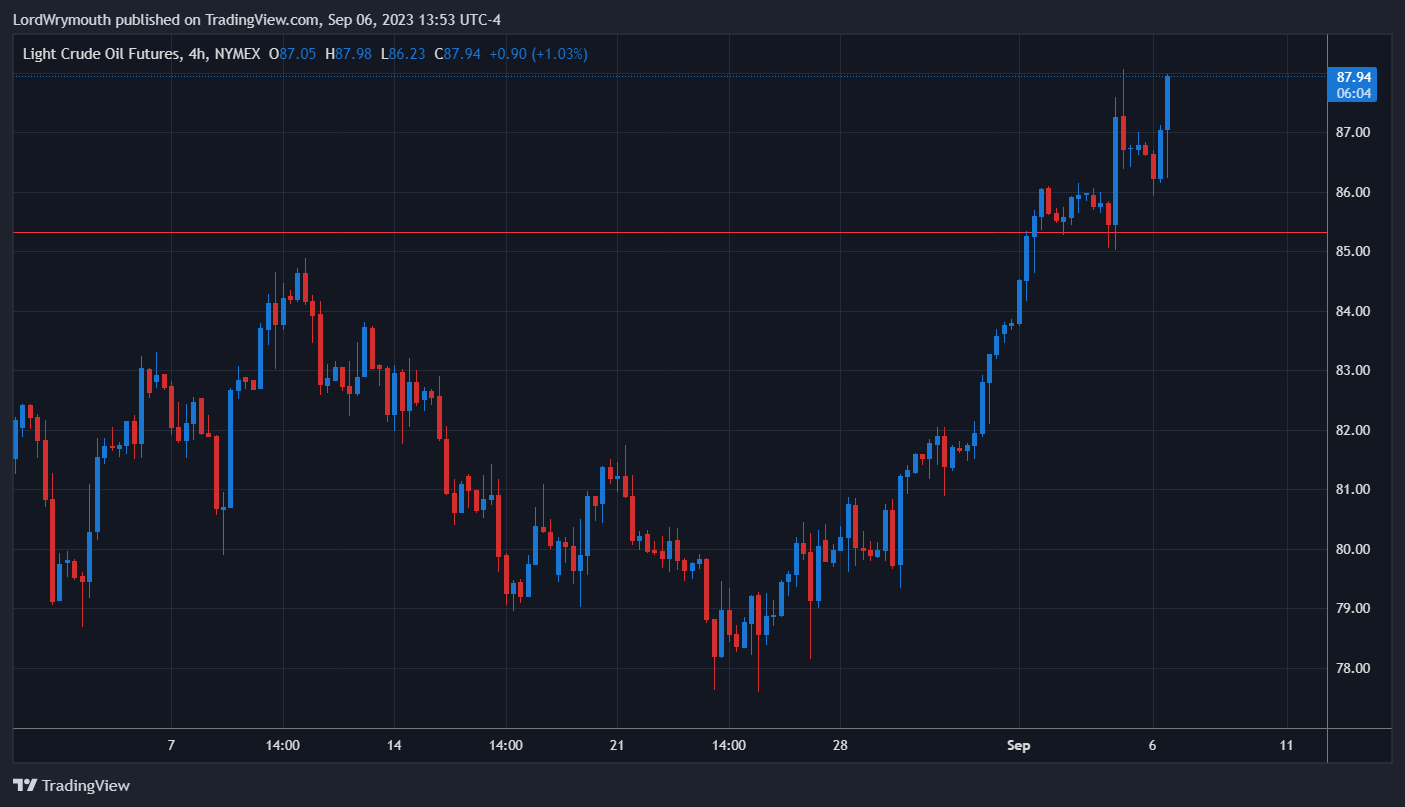Click the 06:04 candle countdown timer

[1353, 93]
